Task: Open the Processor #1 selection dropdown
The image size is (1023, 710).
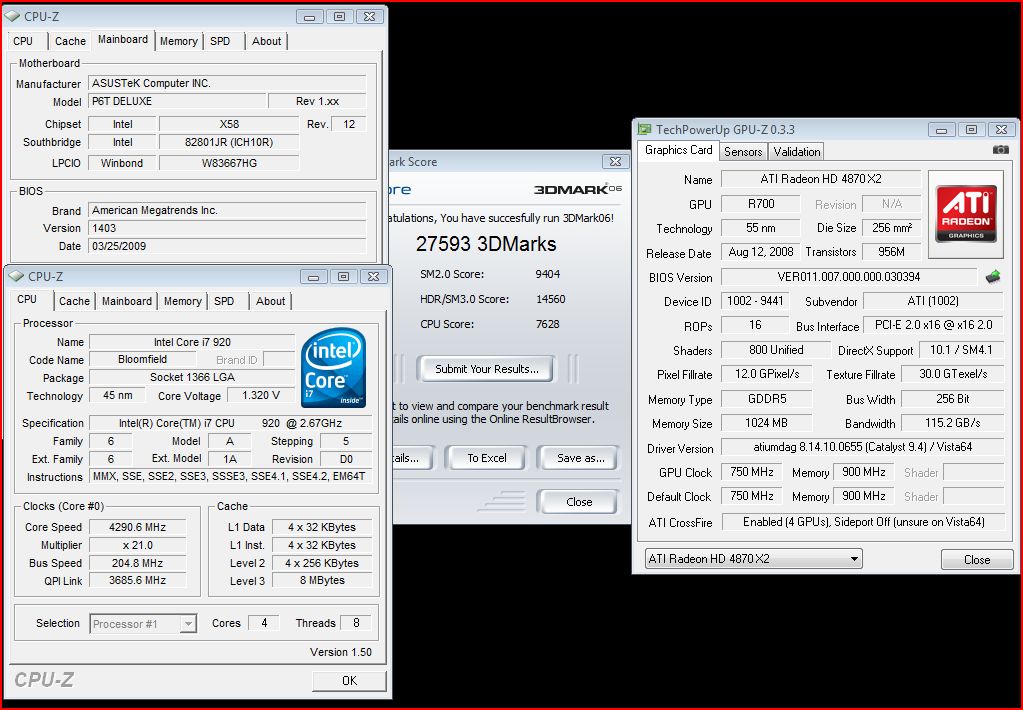Action: click(142, 624)
